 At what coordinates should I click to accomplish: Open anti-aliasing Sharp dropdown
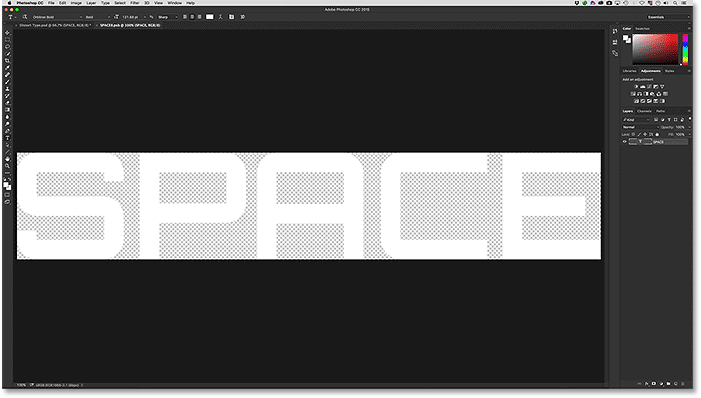point(167,17)
